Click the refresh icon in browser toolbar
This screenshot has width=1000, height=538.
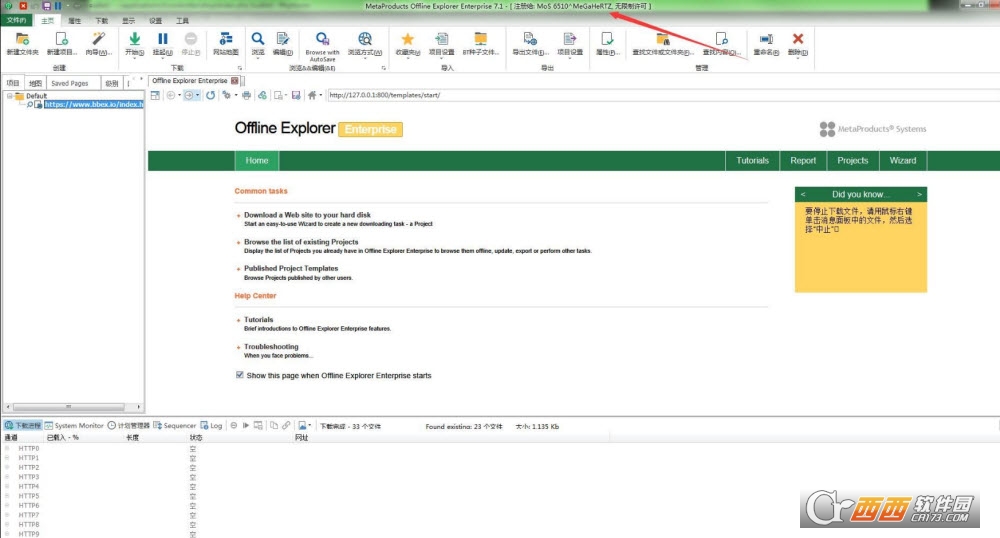(x=210, y=95)
